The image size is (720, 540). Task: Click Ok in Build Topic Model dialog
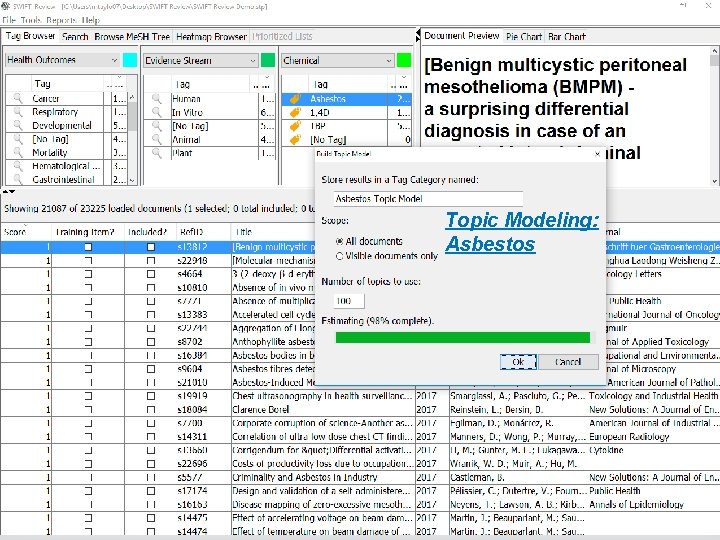(518, 362)
